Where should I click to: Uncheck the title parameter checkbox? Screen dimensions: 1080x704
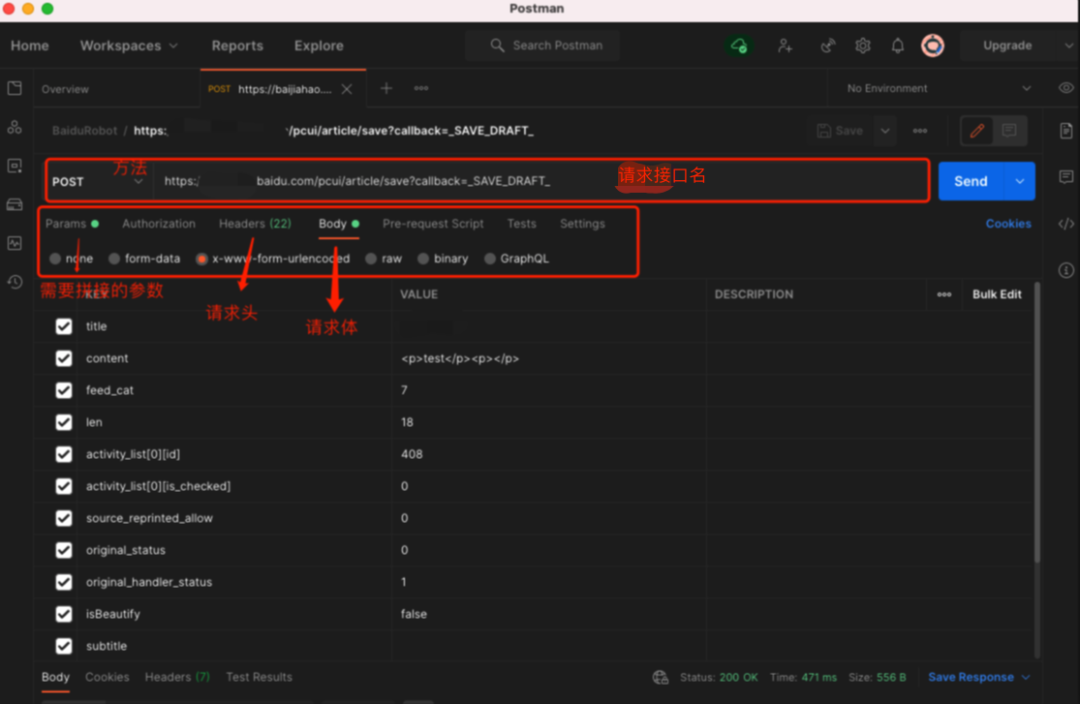pyautogui.click(x=64, y=326)
